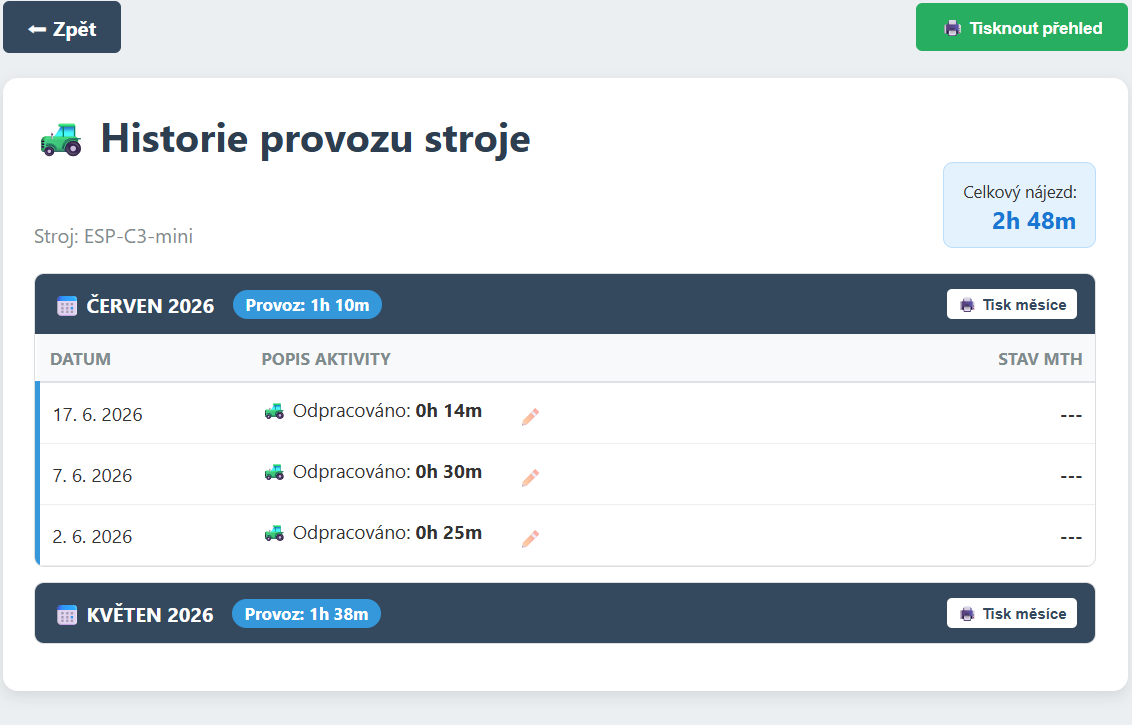
Task: Click the Tisknout přehled button
Action: 1022,28
